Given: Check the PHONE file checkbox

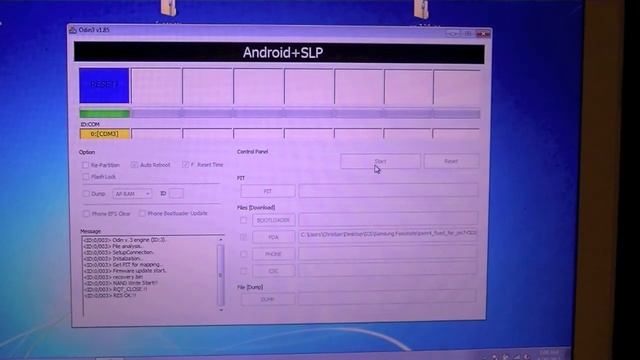Looking at the screenshot, I should coord(243,254).
